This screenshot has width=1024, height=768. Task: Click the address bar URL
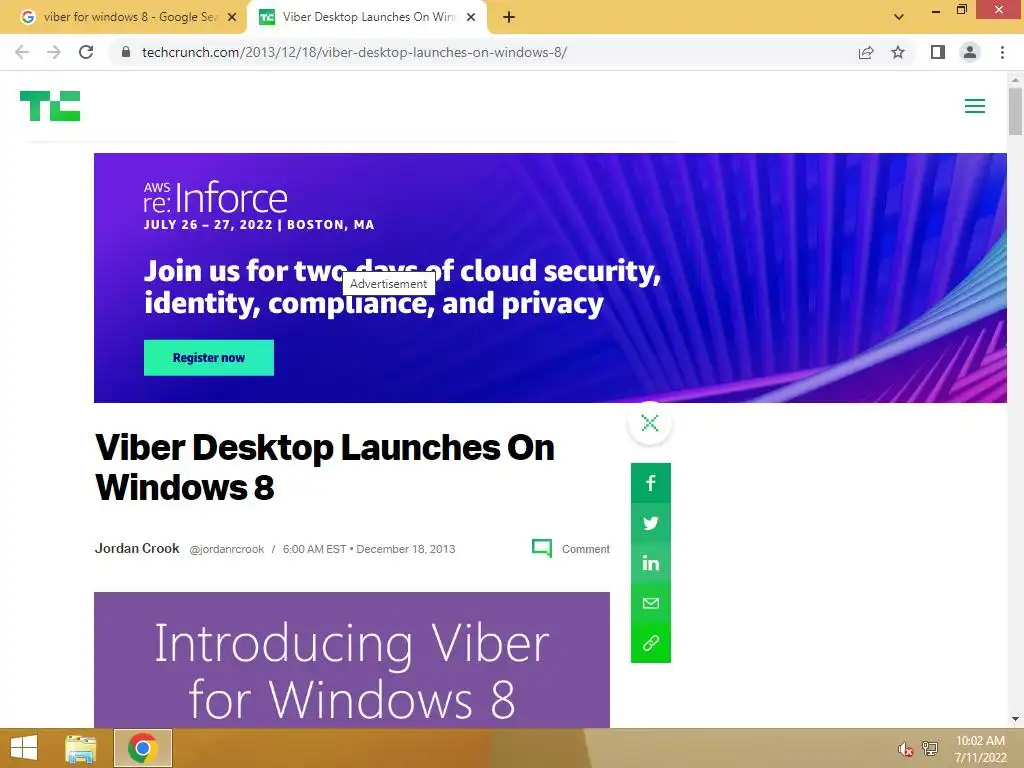[x=354, y=52]
